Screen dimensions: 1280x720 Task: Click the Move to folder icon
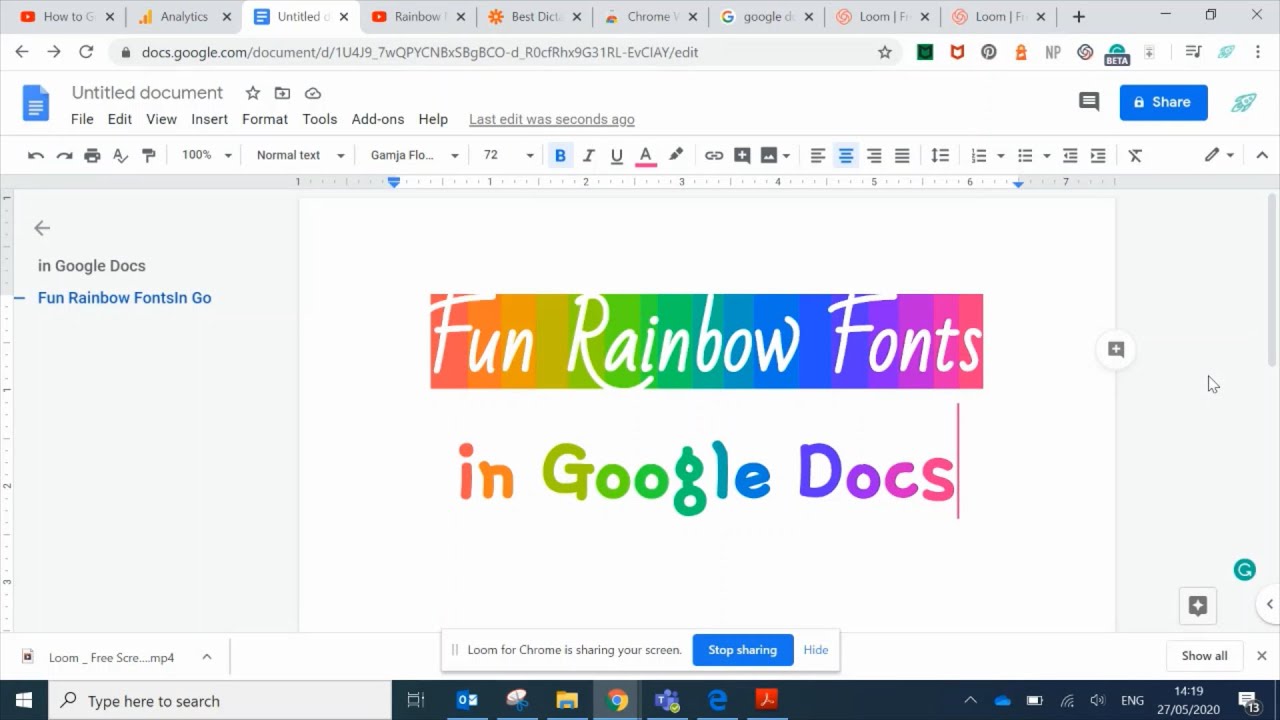point(283,93)
